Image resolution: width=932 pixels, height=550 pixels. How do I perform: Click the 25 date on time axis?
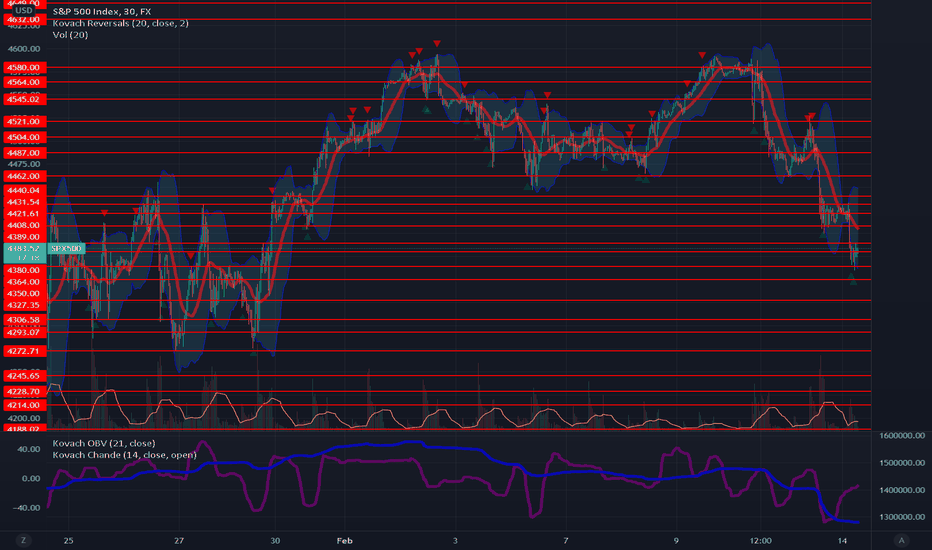point(68,540)
